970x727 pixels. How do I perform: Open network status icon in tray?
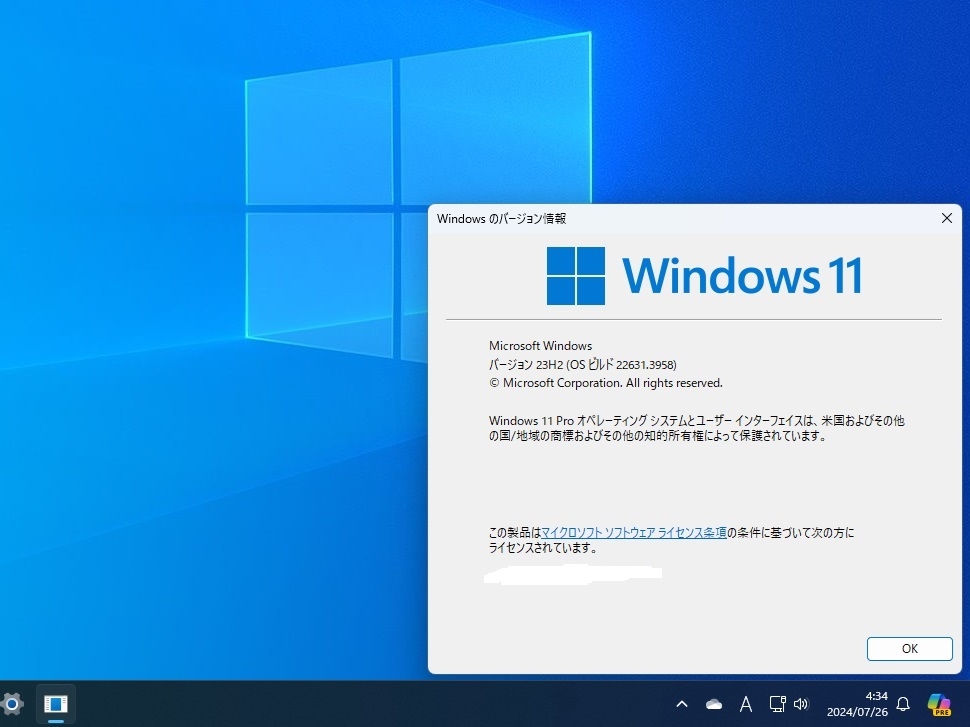777,704
